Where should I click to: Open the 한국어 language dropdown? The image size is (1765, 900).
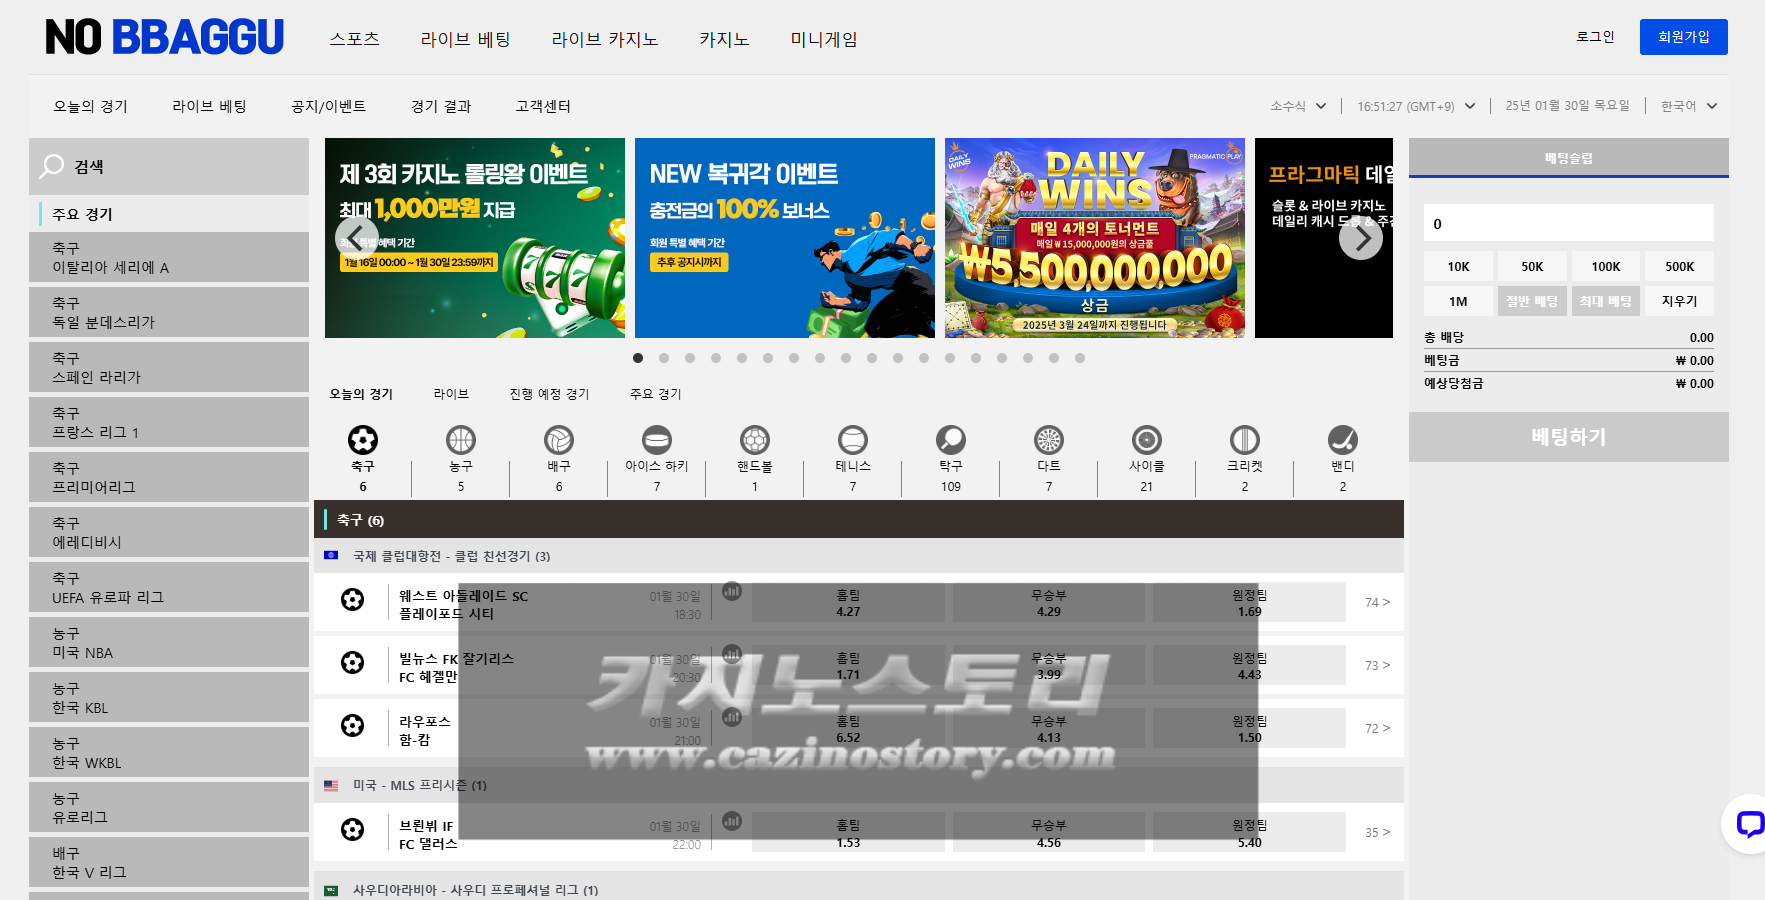(1689, 106)
